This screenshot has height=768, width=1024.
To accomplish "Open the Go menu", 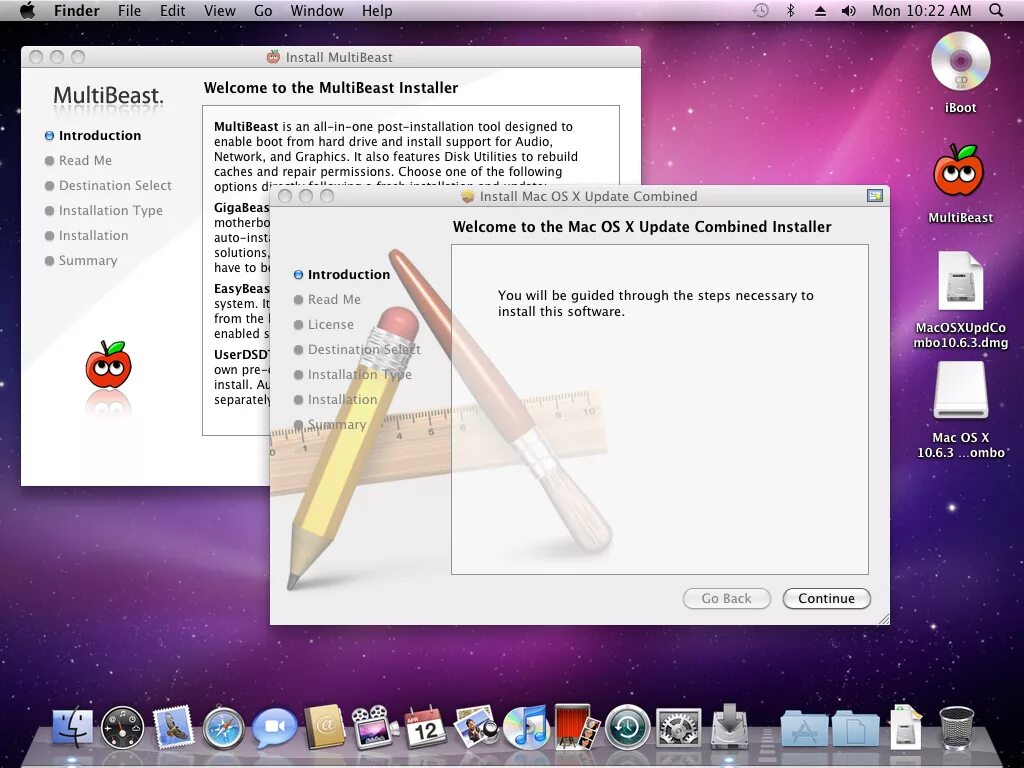I will click(x=263, y=10).
